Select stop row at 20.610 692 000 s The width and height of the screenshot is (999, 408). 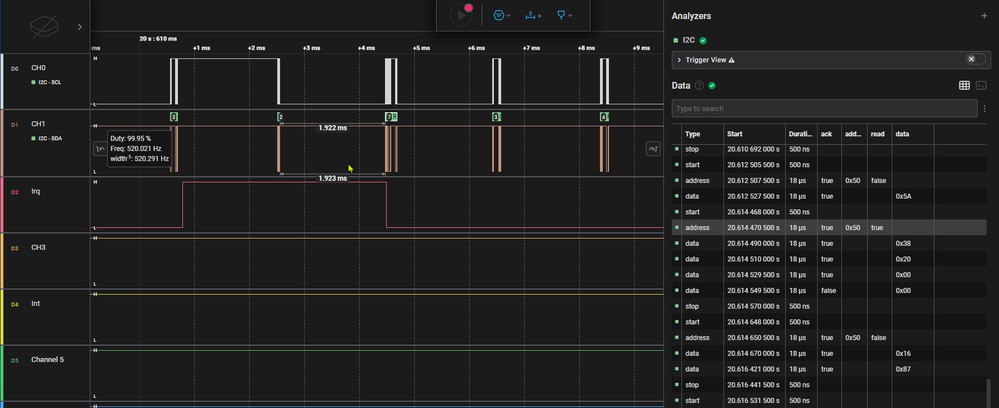click(830, 149)
